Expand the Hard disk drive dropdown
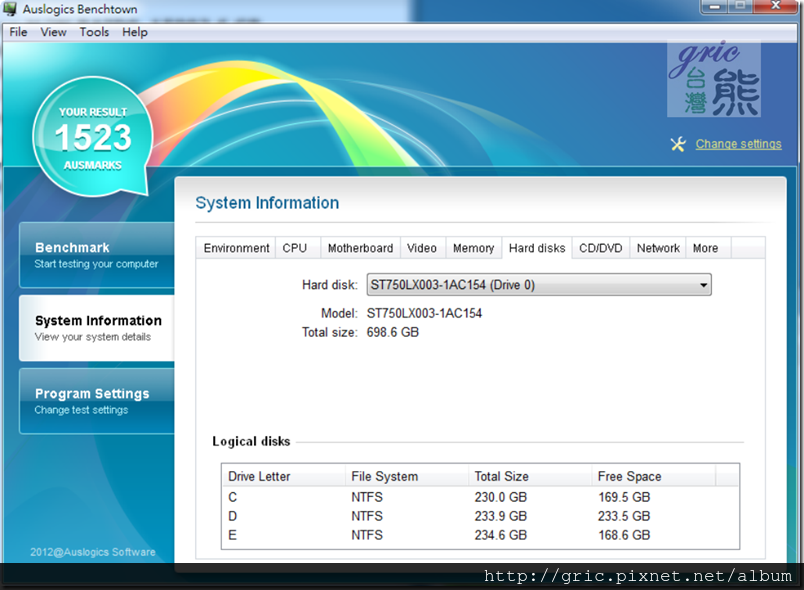This screenshot has height=590, width=804. tap(539, 284)
